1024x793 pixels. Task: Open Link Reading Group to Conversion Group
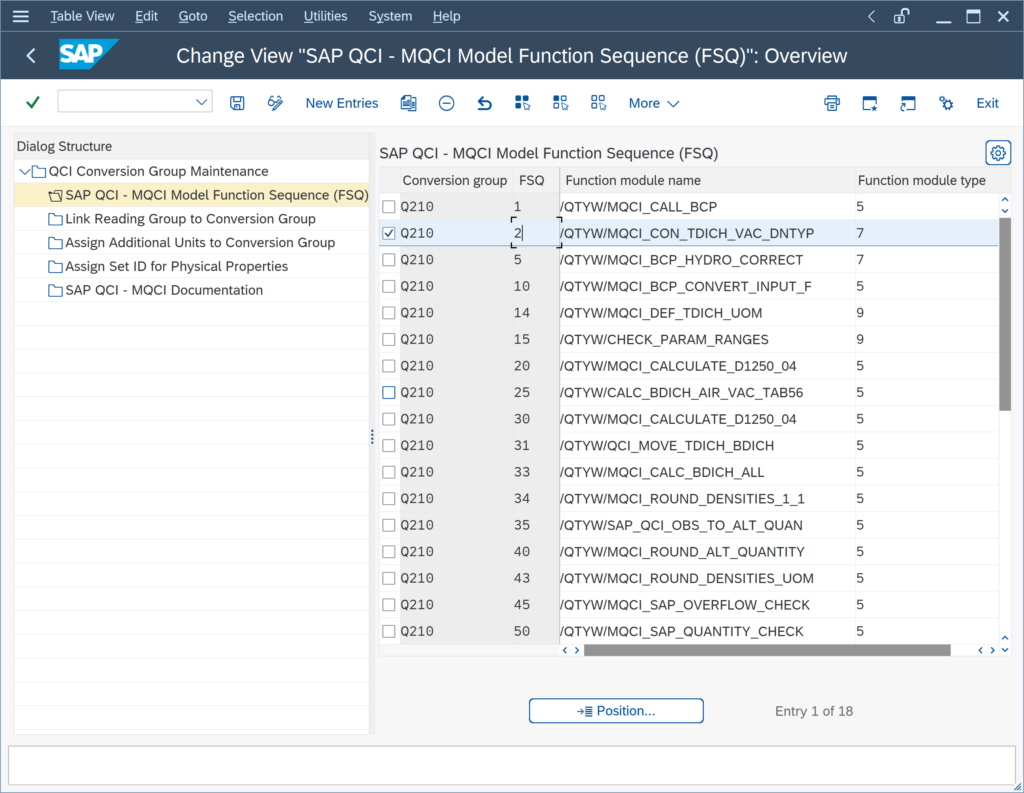(190, 219)
